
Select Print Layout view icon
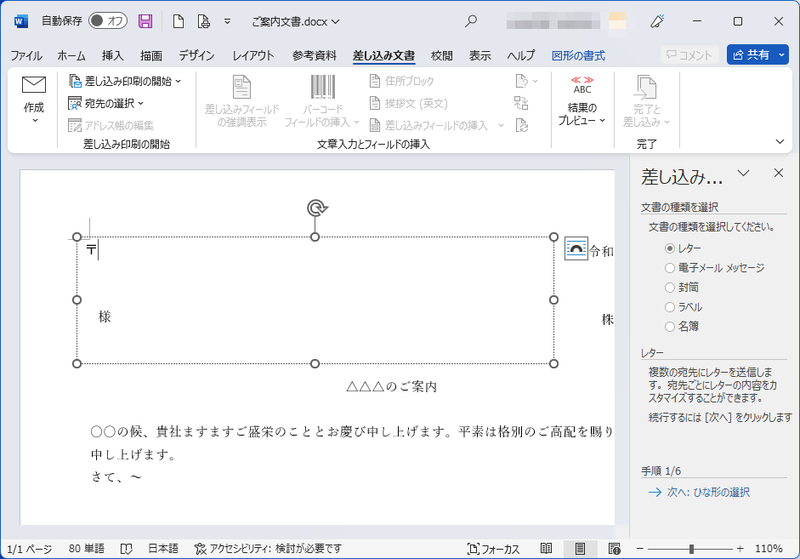point(580,549)
